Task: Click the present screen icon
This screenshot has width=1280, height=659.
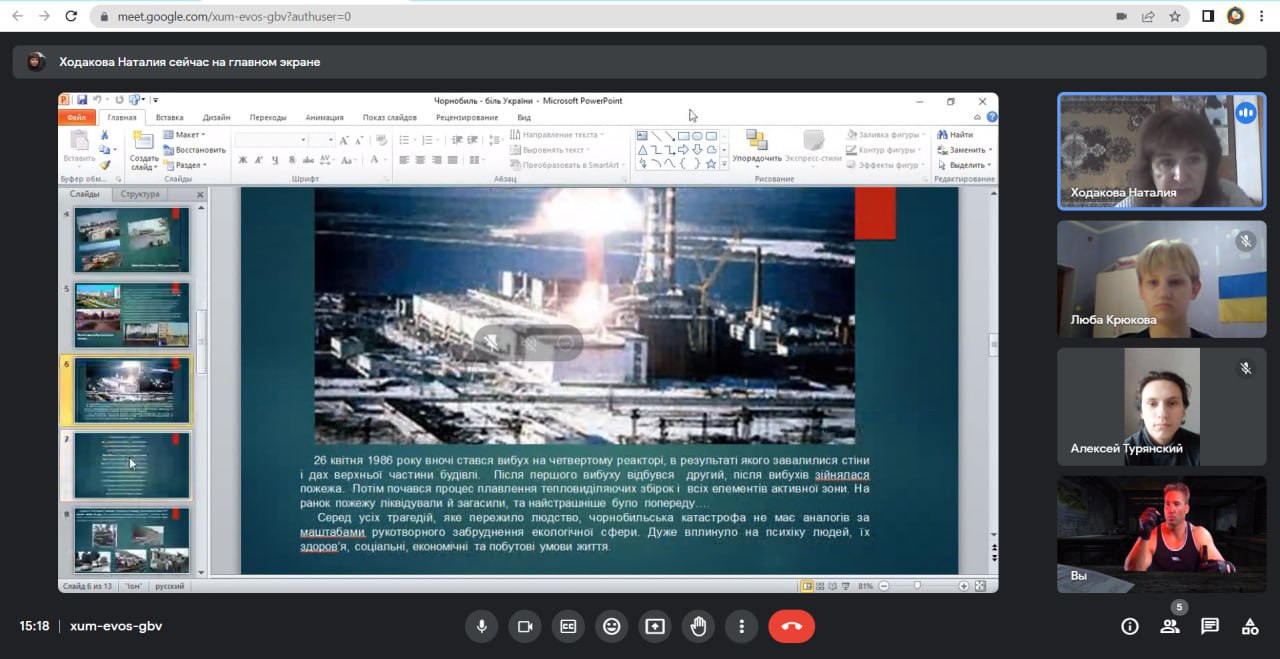Action: tap(655, 627)
